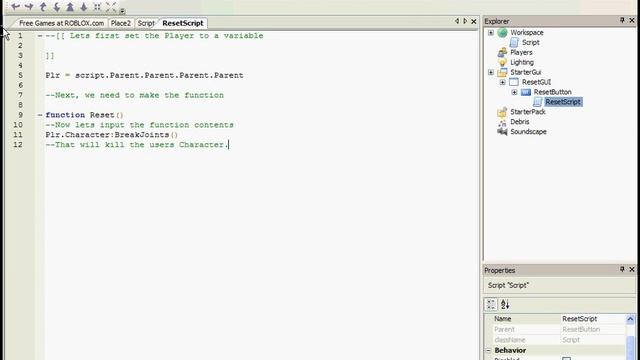640x360 pixels.
Task: Click the single down-arrow zoom icon
Action: point(84,7)
